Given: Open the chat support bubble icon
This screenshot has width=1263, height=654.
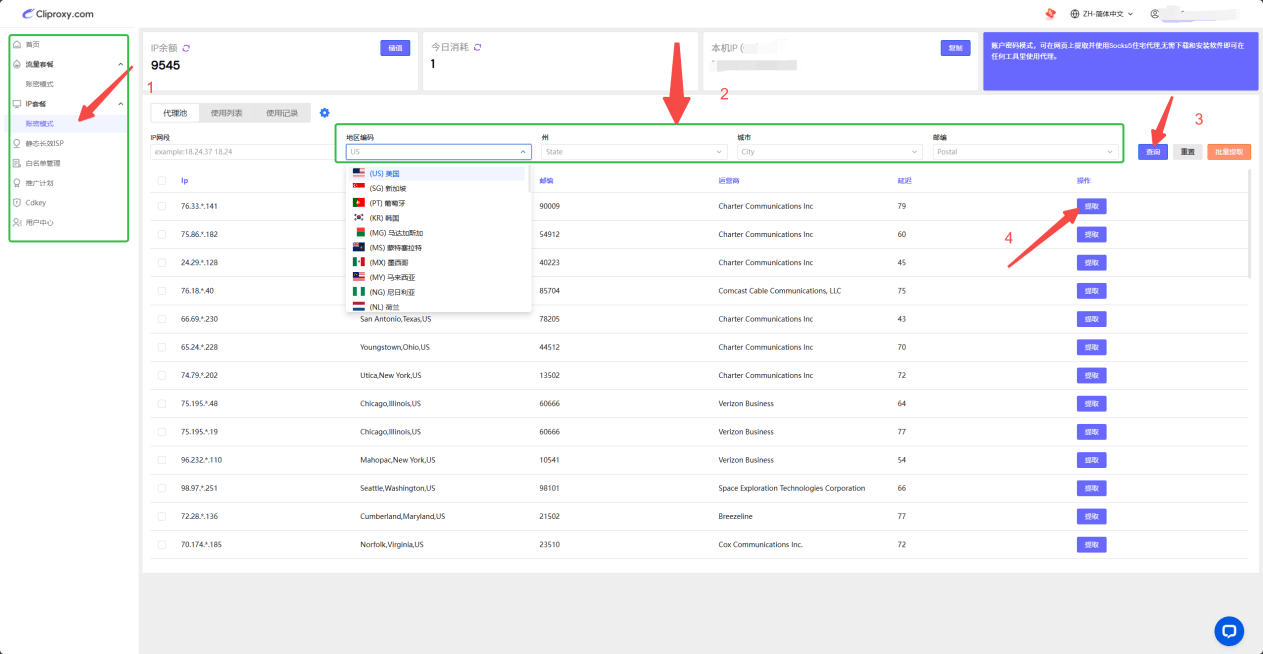Looking at the screenshot, I should point(1229,630).
